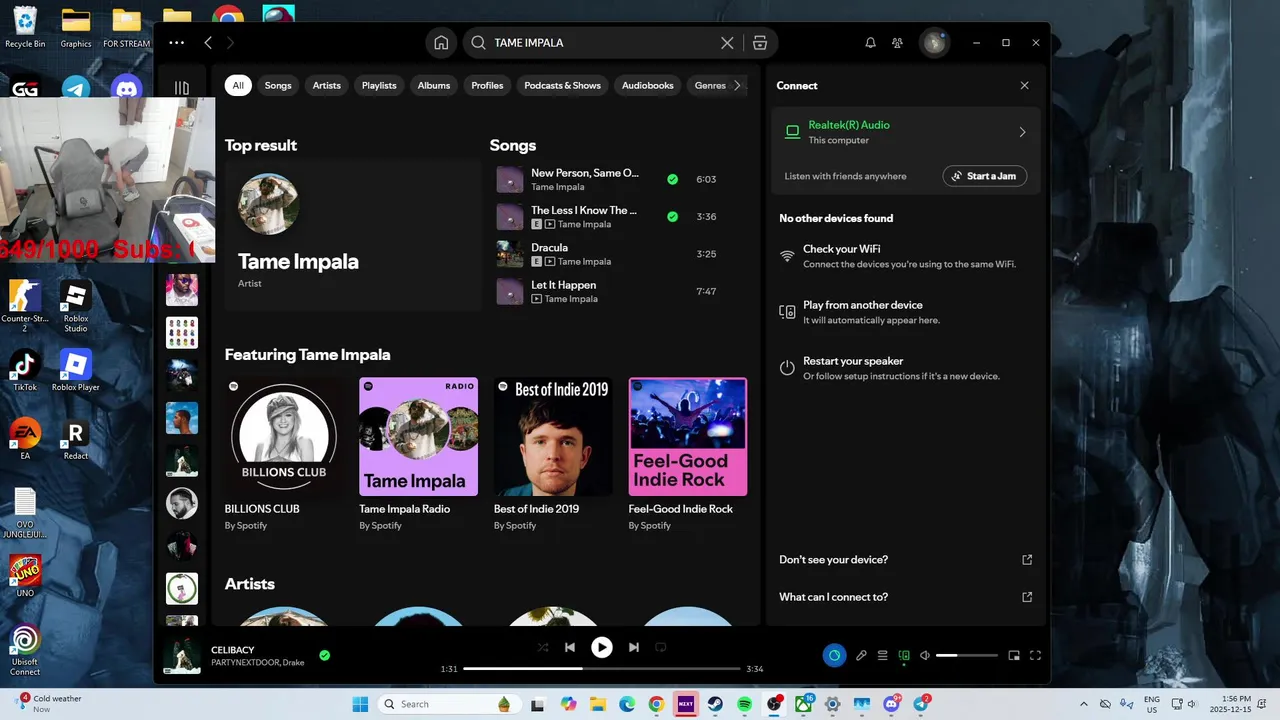Open Ubisoft Connect desktop shortcut
This screenshot has height=720, width=1280.
coord(25,650)
